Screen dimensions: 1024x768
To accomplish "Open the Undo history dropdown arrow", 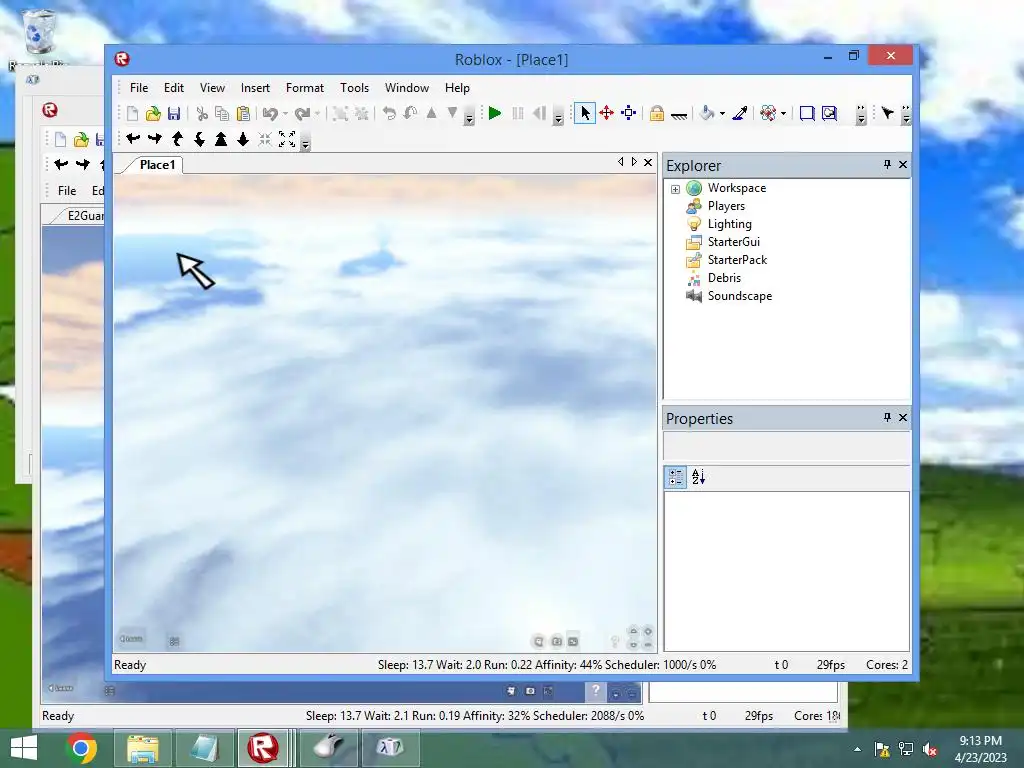I will coord(285,114).
